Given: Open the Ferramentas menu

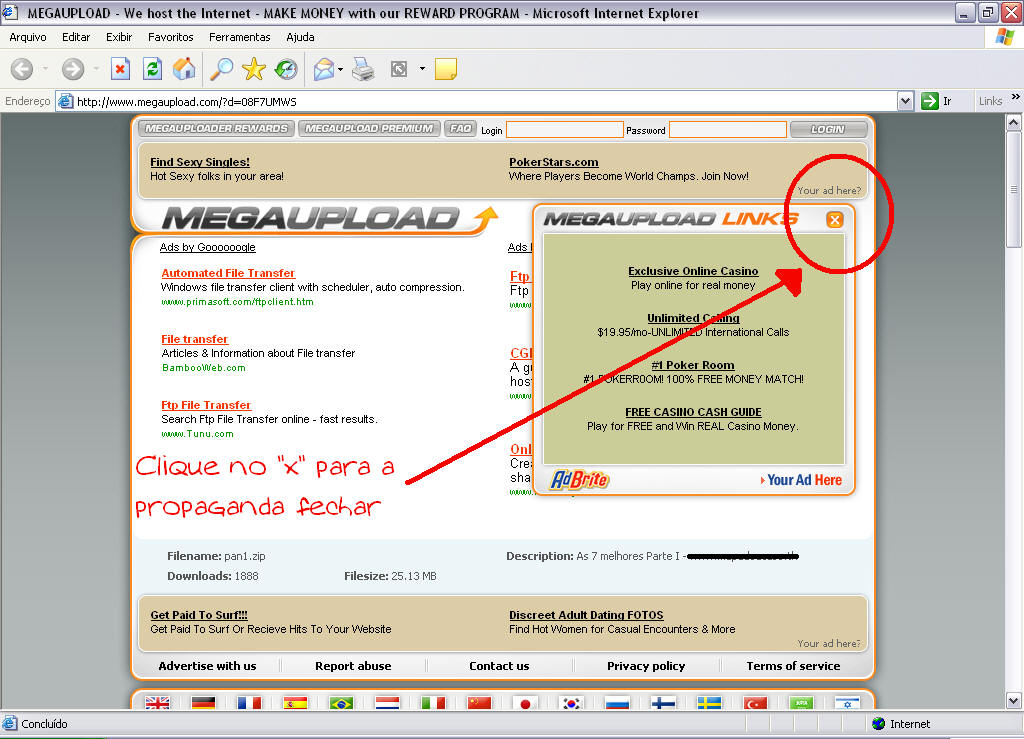Looking at the screenshot, I should (240, 37).
